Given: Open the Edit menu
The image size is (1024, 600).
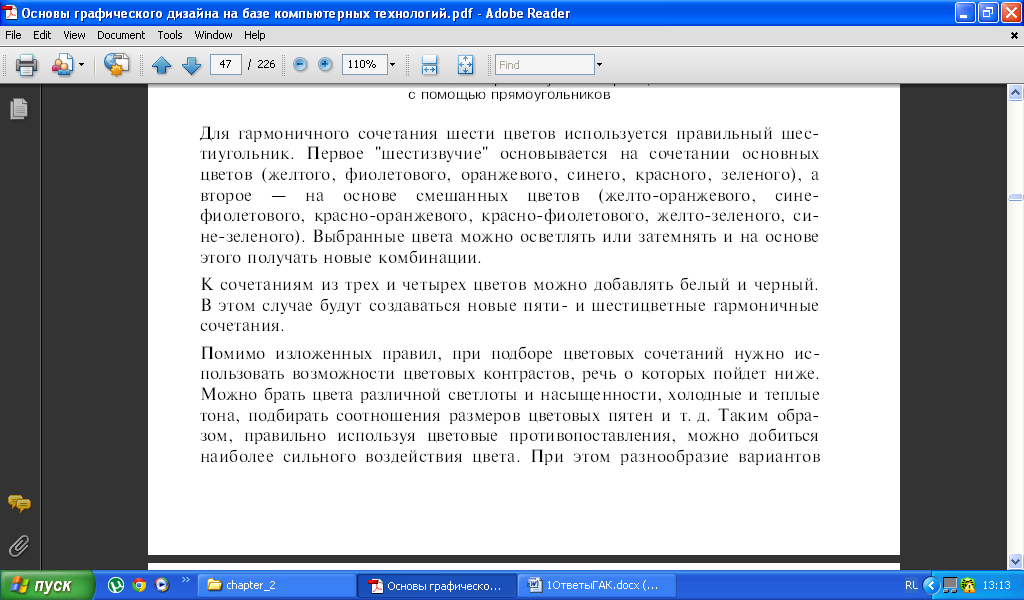Looking at the screenshot, I should coord(42,35).
